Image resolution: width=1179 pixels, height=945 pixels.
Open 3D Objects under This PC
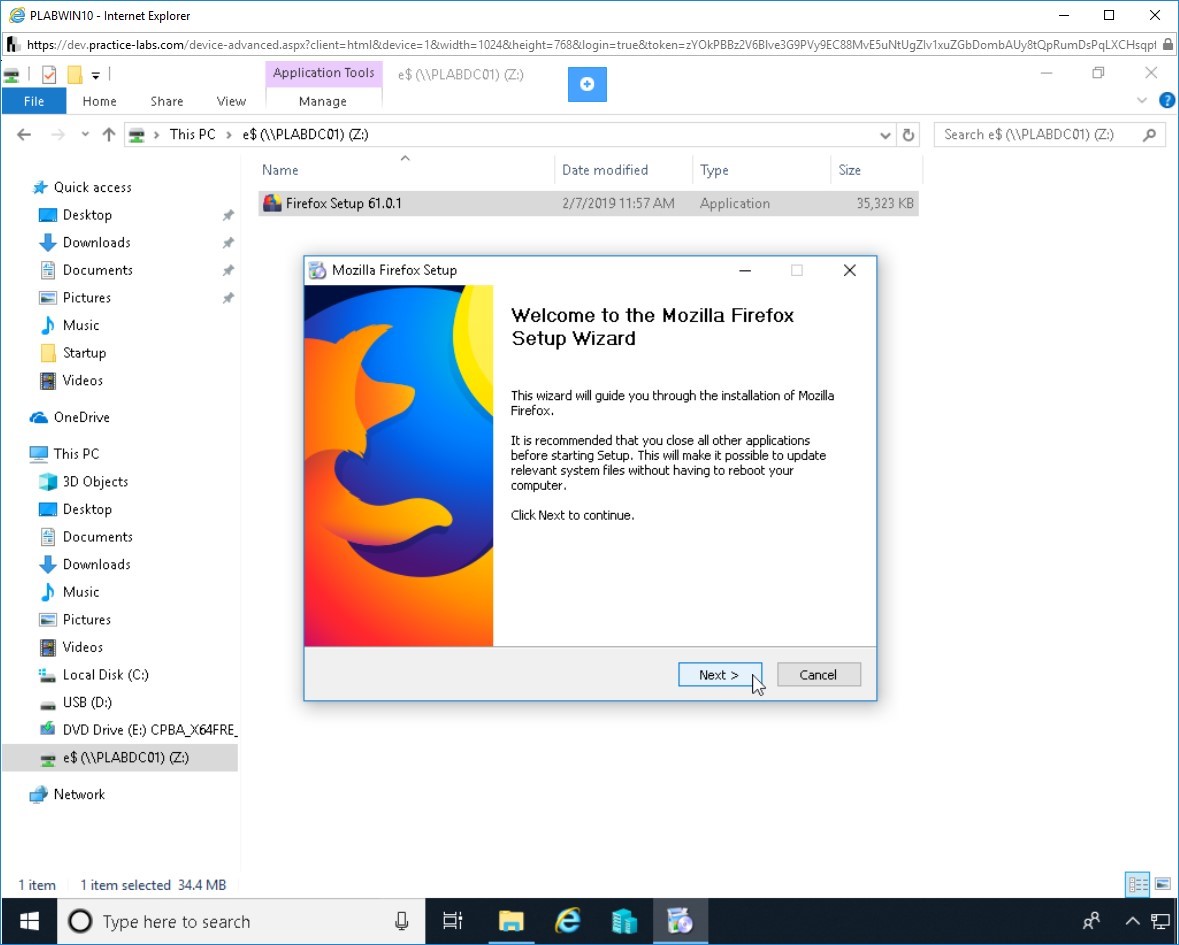click(x=95, y=481)
